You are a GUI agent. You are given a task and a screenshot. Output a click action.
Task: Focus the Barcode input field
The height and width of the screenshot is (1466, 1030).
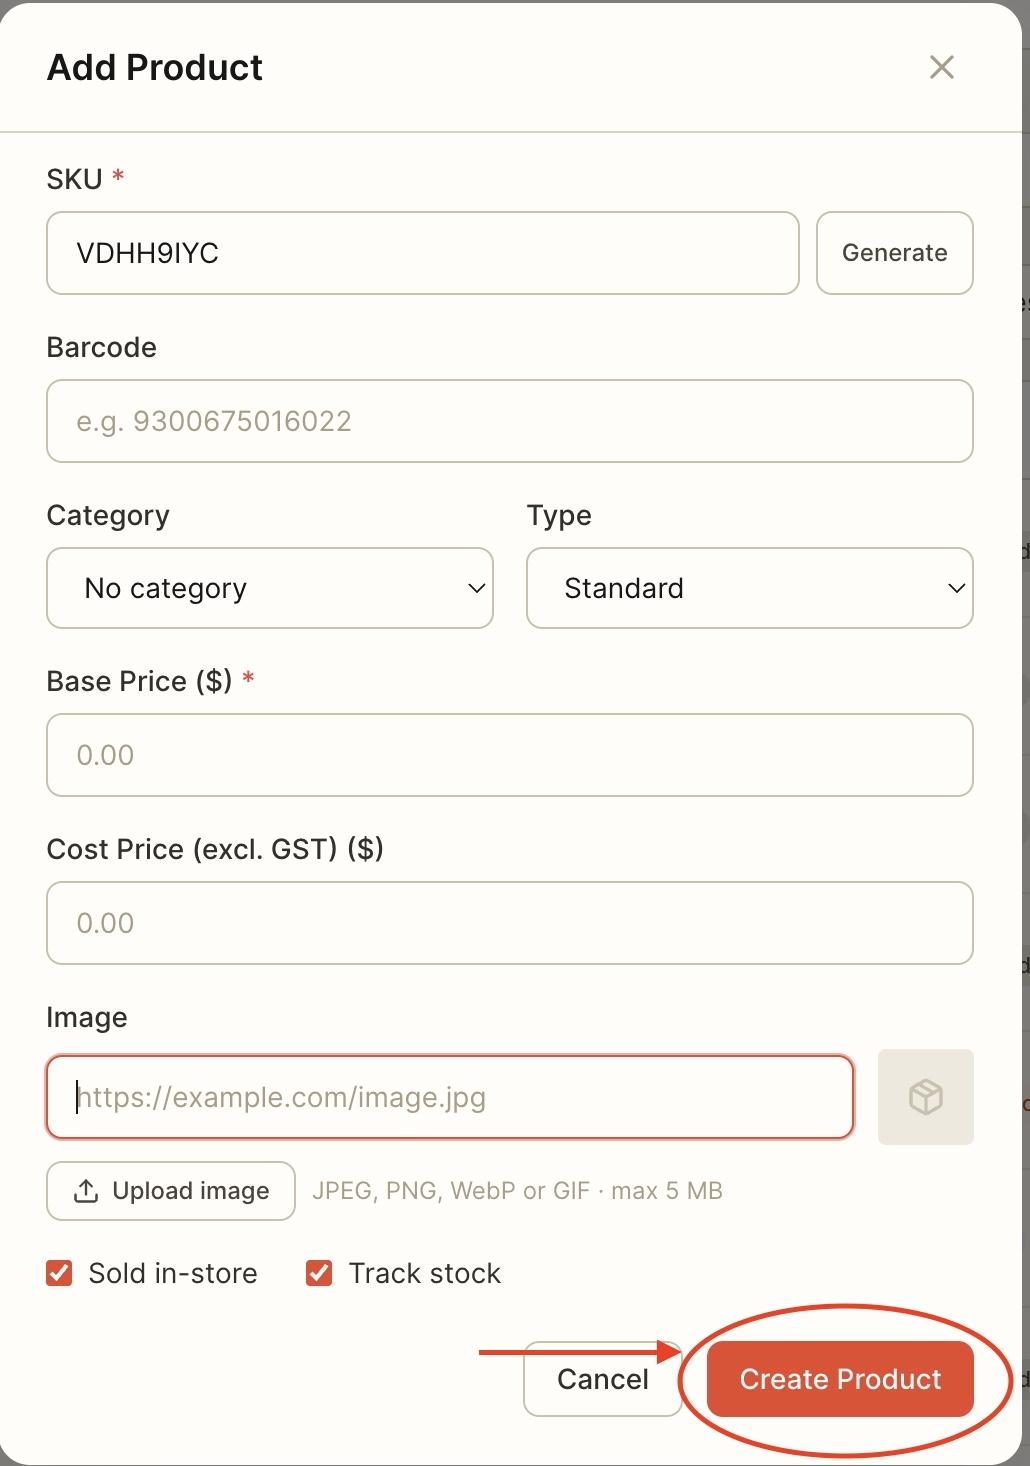click(x=510, y=421)
